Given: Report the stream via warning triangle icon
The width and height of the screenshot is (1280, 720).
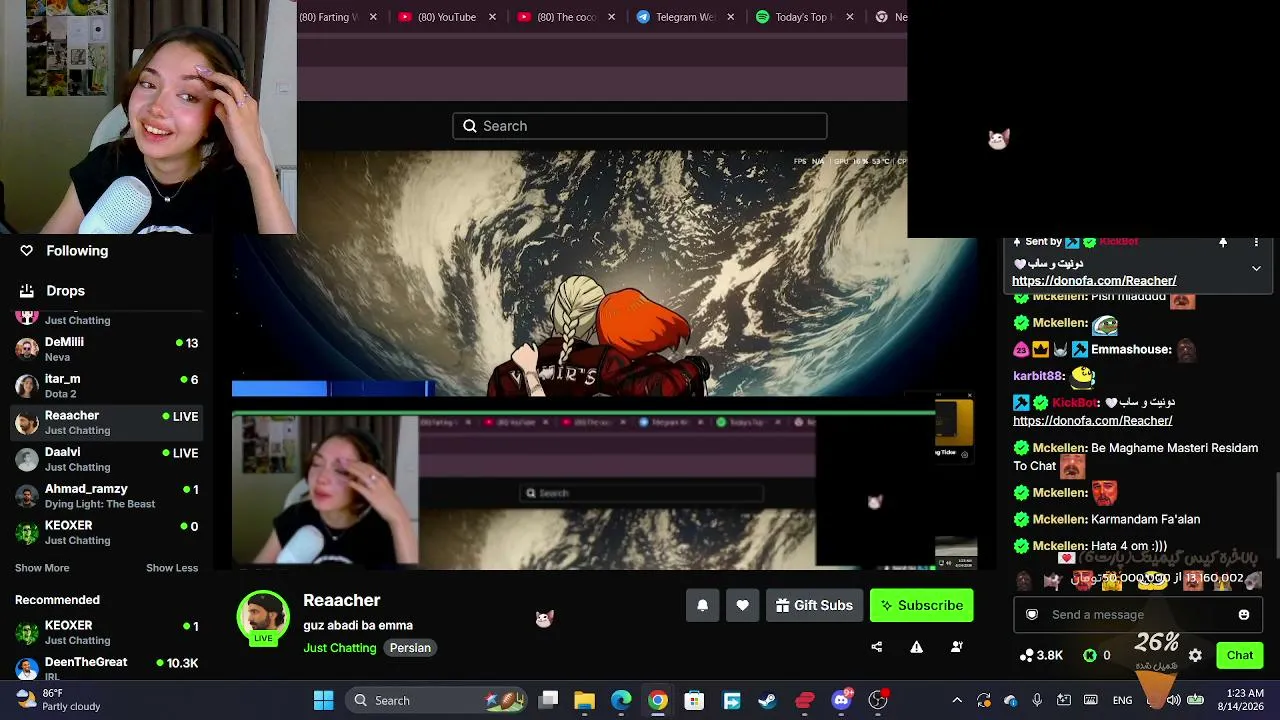Looking at the screenshot, I should click(916, 647).
